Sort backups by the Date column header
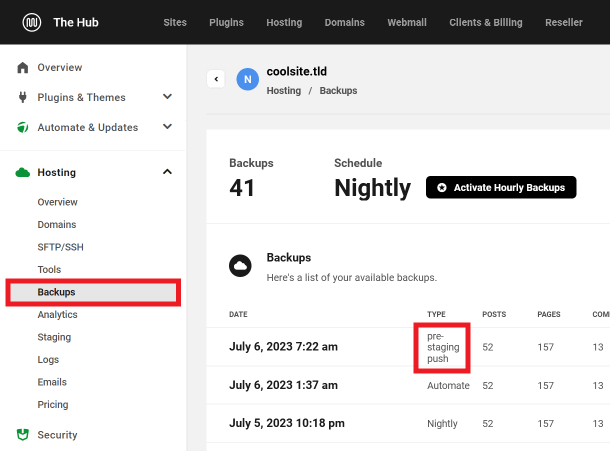Screen dimensions: 610x451 click(x=238, y=314)
